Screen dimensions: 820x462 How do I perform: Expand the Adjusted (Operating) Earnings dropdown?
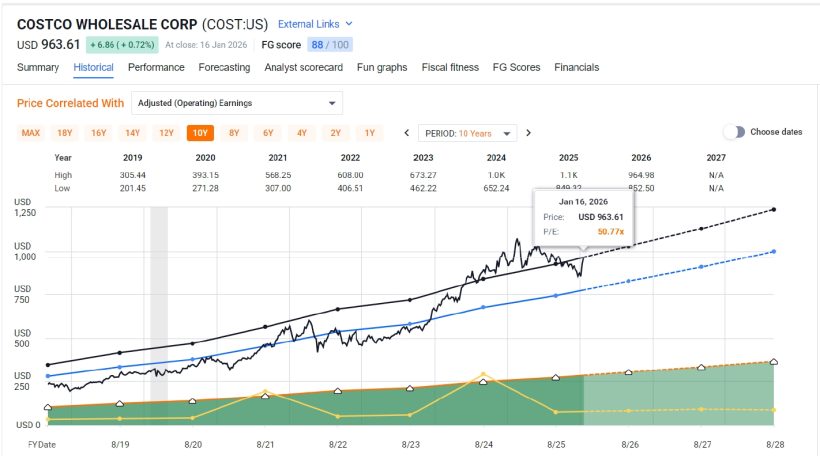(236, 103)
